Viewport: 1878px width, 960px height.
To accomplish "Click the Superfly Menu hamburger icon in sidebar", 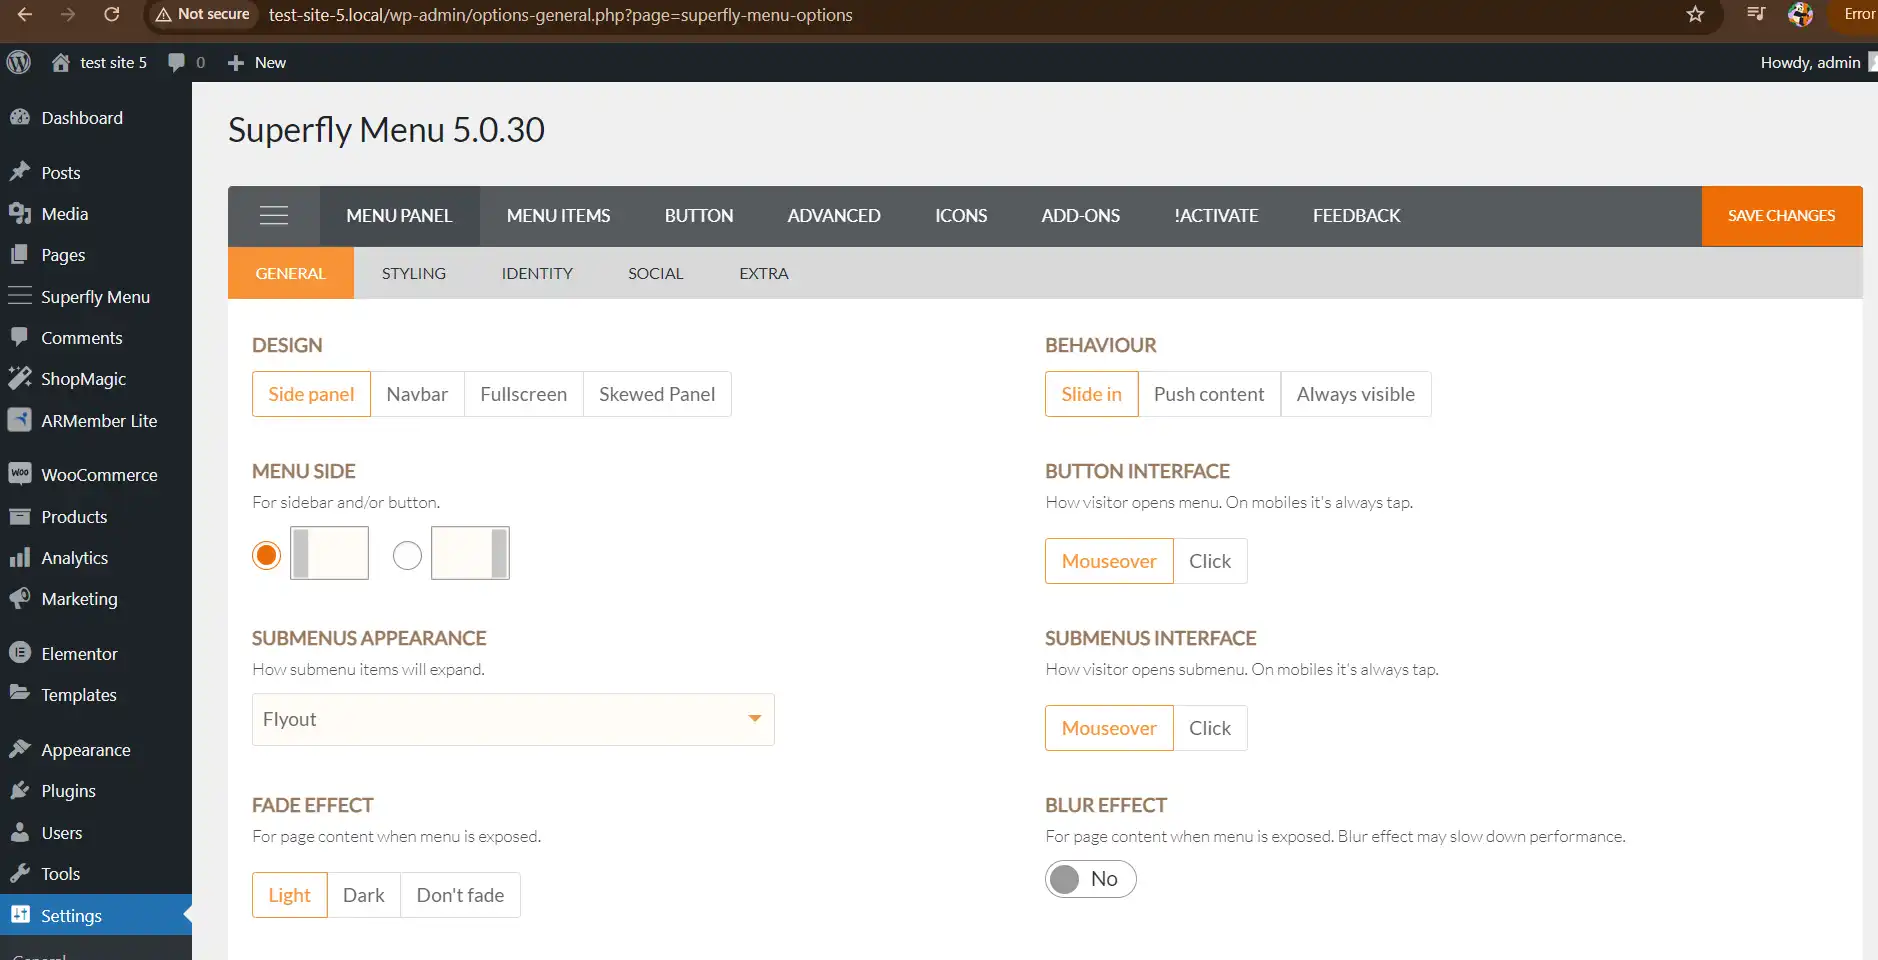I will 20,296.
